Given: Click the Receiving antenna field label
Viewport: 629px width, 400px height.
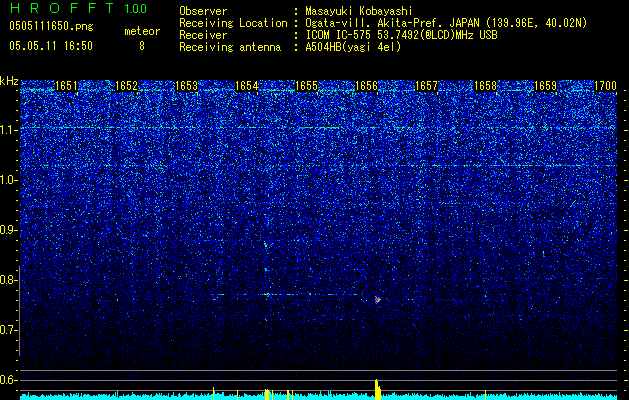Looking at the screenshot, I should tap(230, 47).
